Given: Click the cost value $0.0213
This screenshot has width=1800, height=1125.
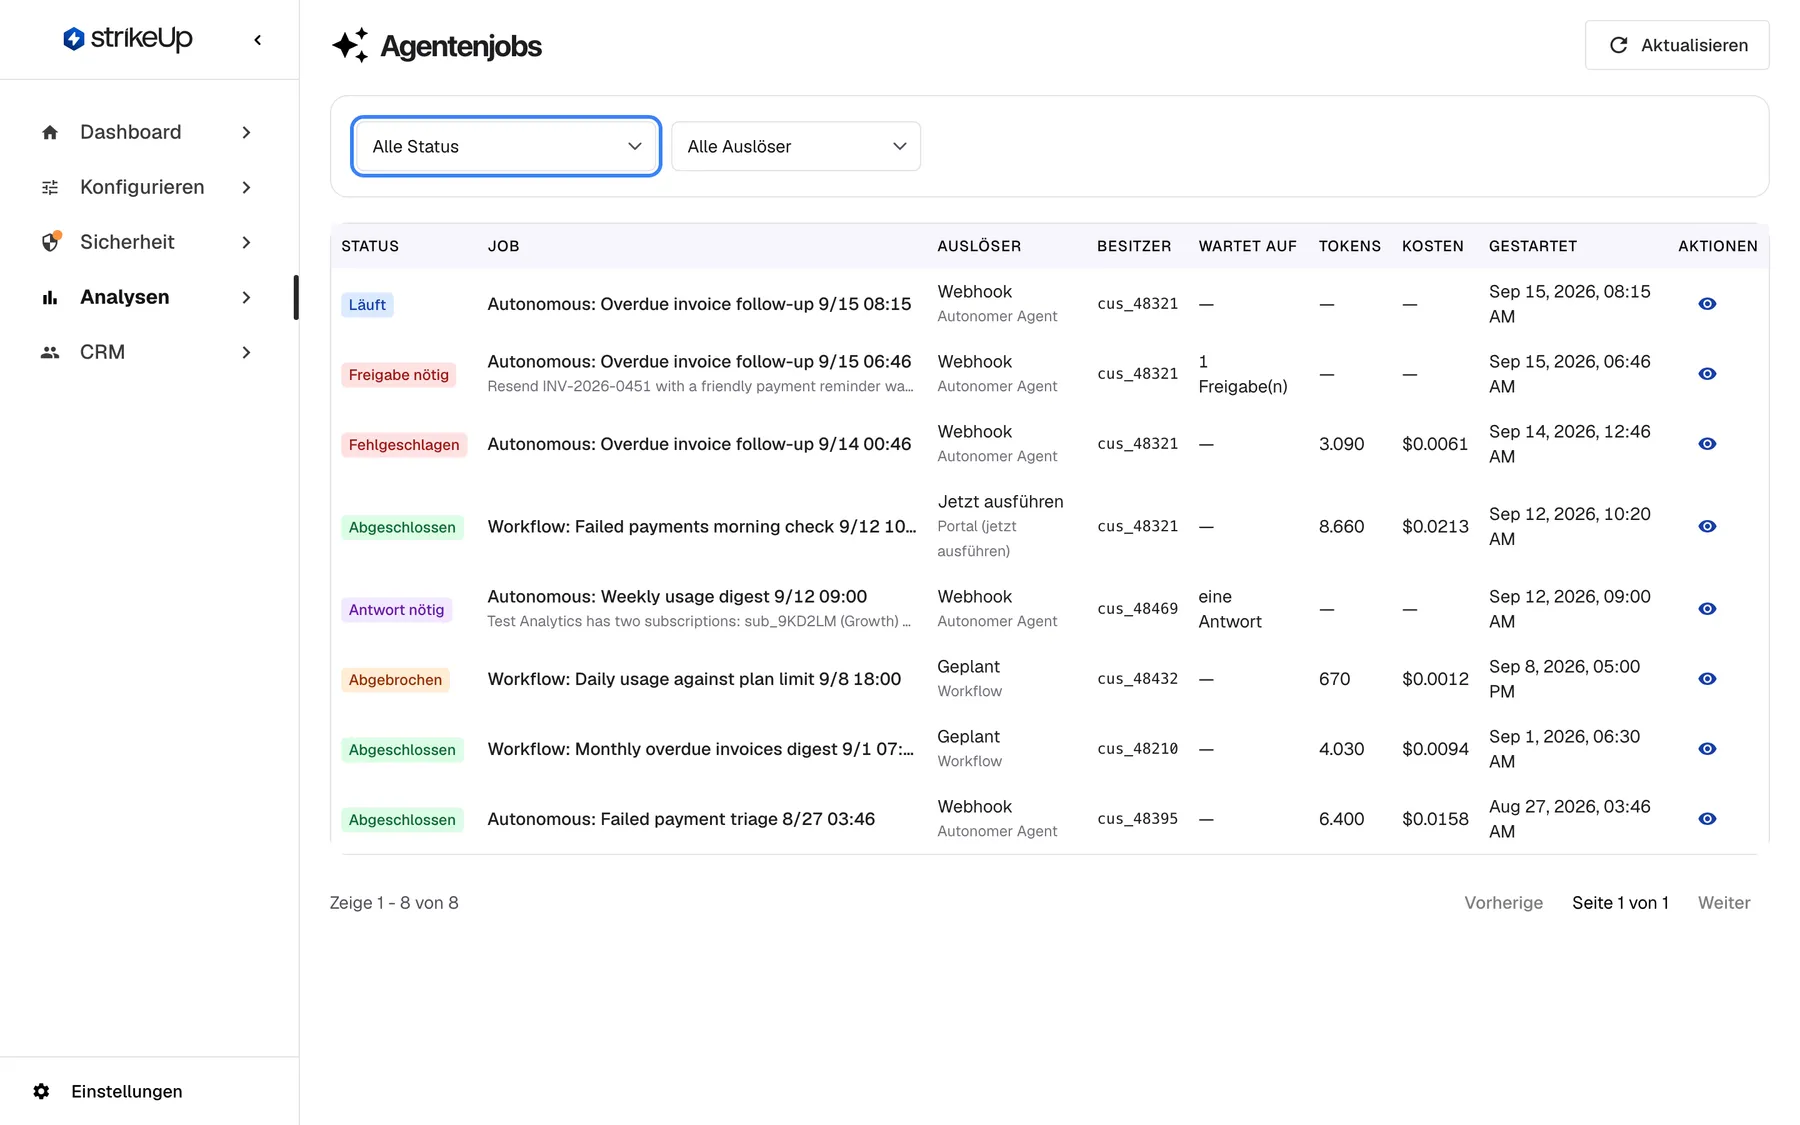Looking at the screenshot, I should 1435,526.
